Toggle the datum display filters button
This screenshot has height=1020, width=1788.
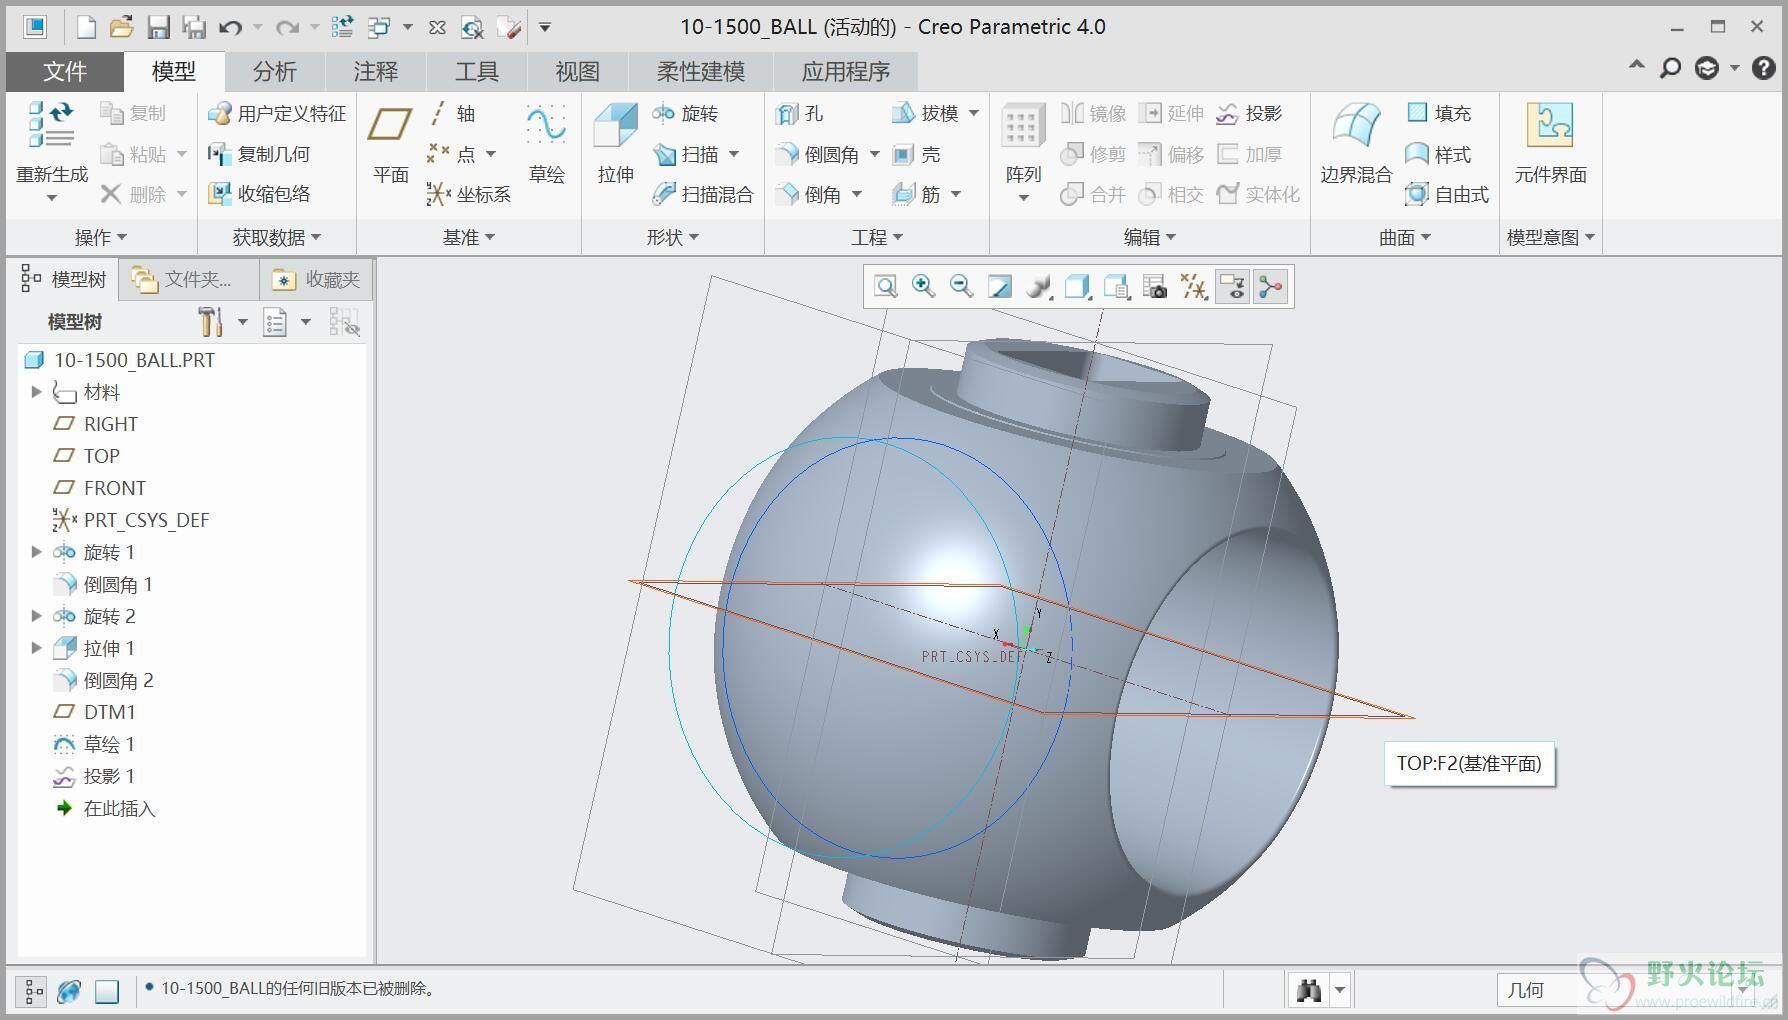pos(1194,287)
